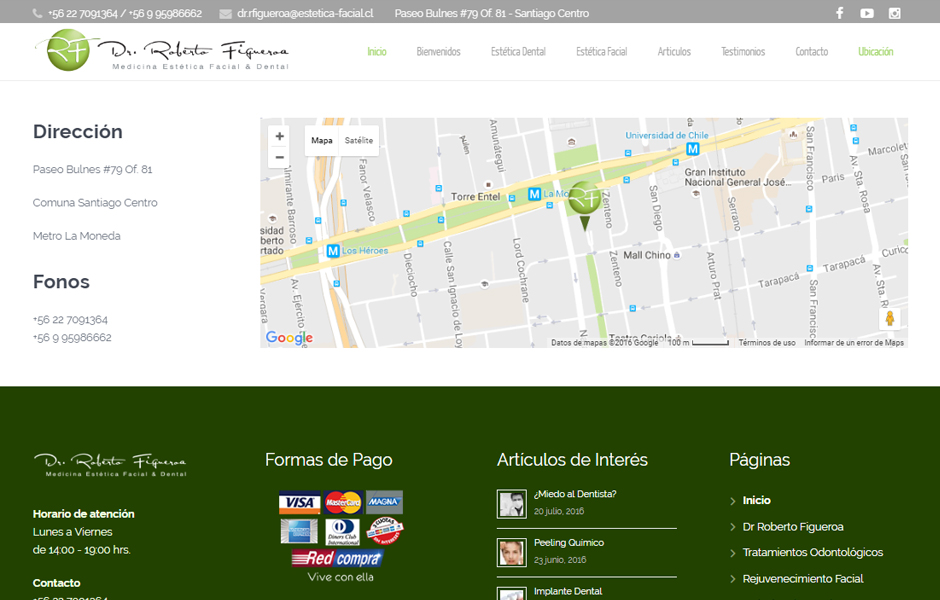Screen dimensions: 940x600
Task: Click the ¿Miedo al Dentista? article thumbnail
Action: tap(511, 503)
